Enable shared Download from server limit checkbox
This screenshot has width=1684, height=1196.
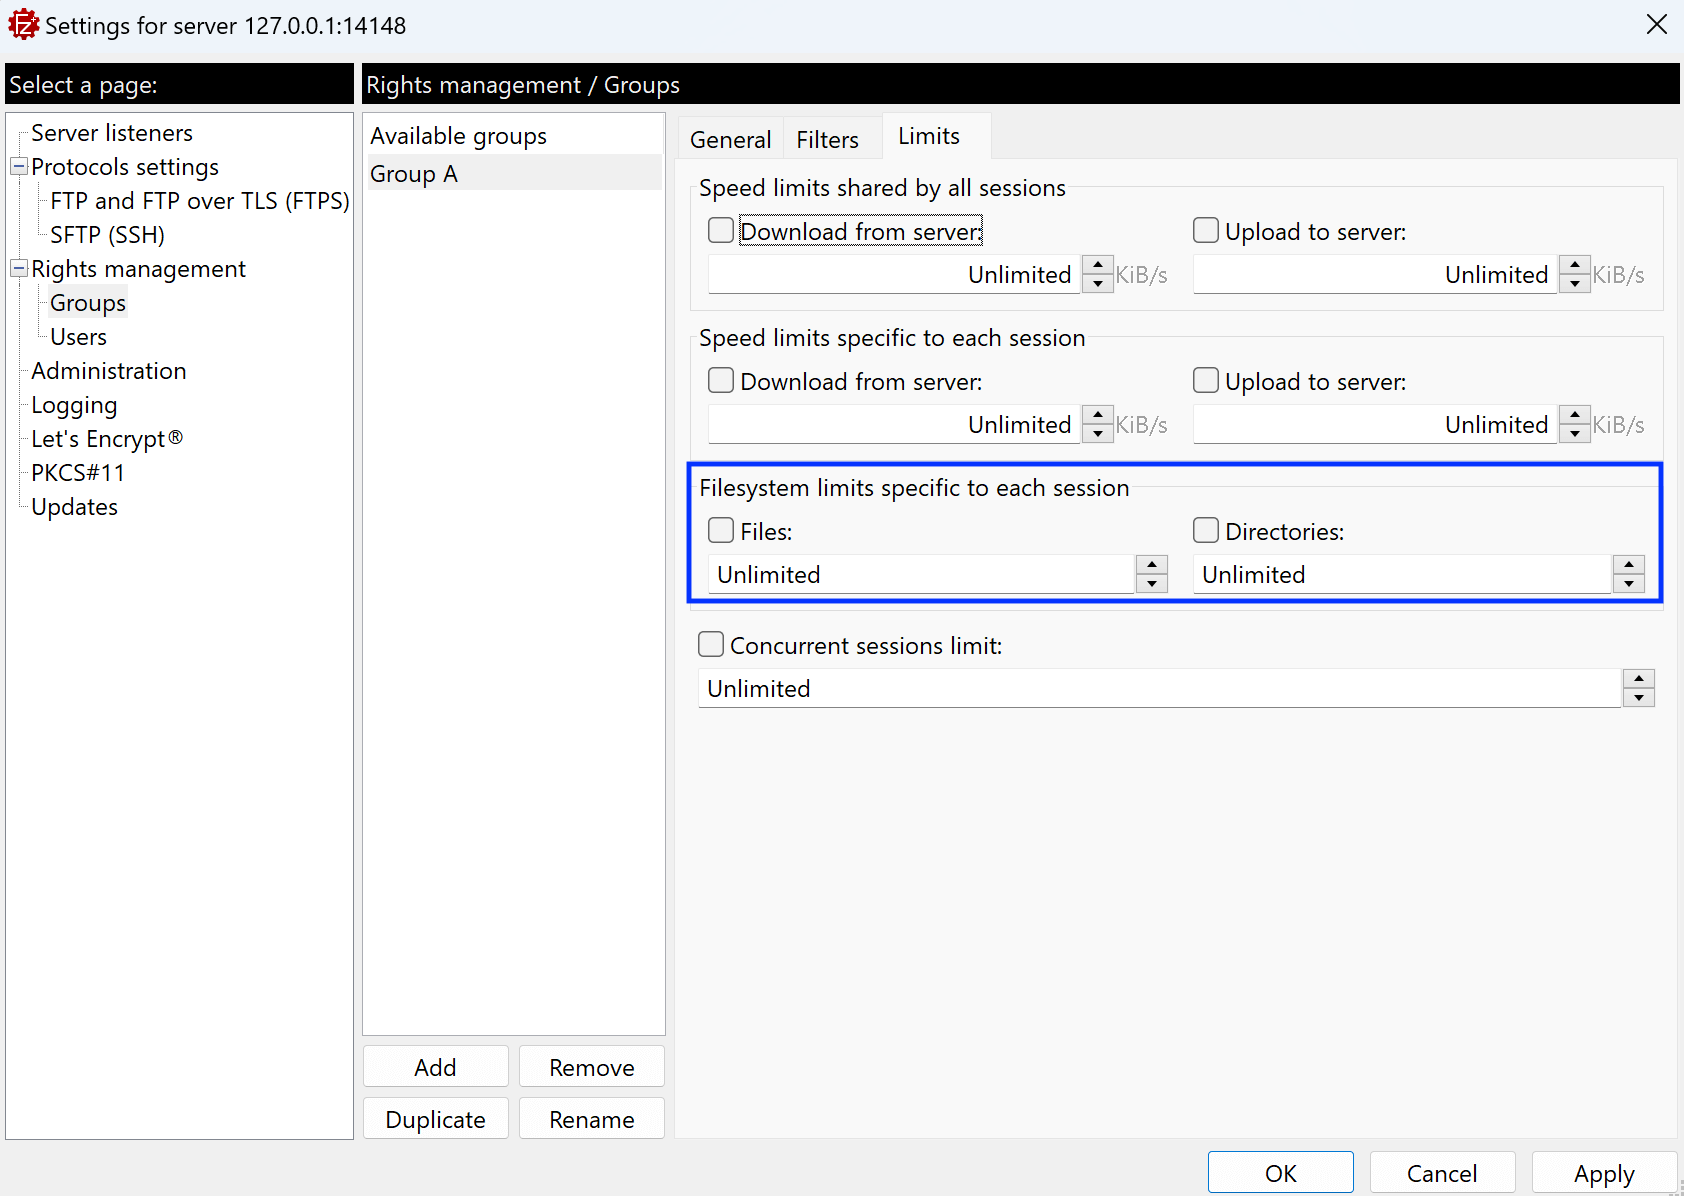721,231
